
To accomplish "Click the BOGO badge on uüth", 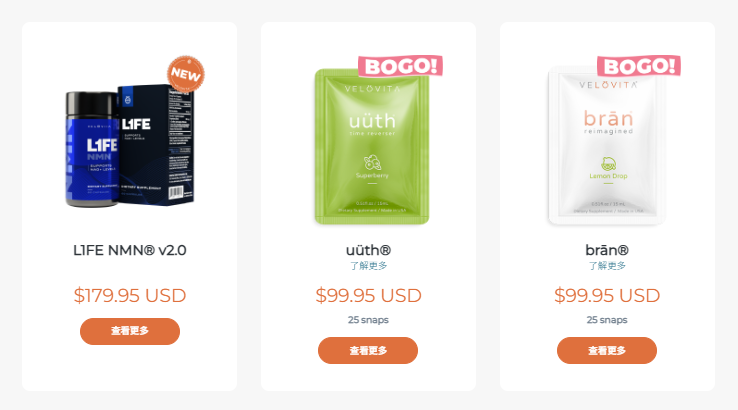I will coord(401,66).
